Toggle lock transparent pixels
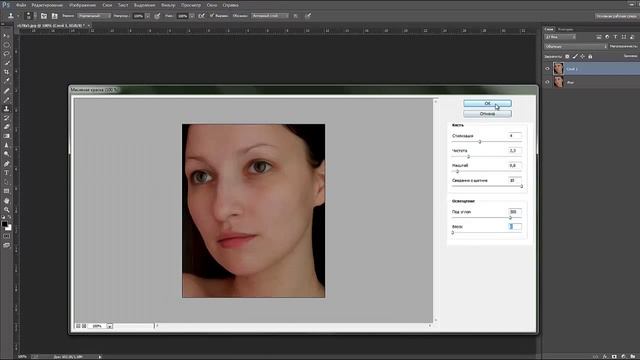The image size is (640, 360). coord(567,56)
